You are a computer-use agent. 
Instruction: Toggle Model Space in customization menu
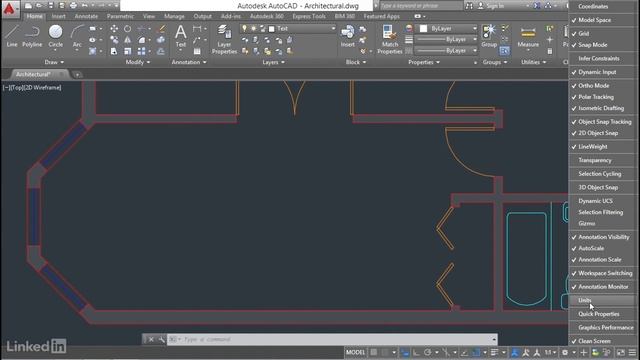(602, 20)
